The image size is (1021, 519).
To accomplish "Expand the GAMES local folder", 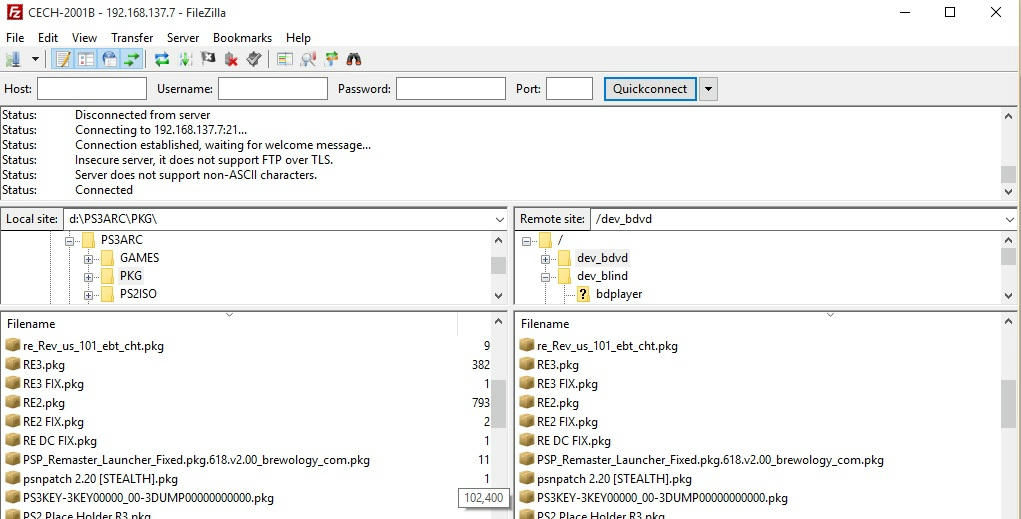I will tap(89, 259).
